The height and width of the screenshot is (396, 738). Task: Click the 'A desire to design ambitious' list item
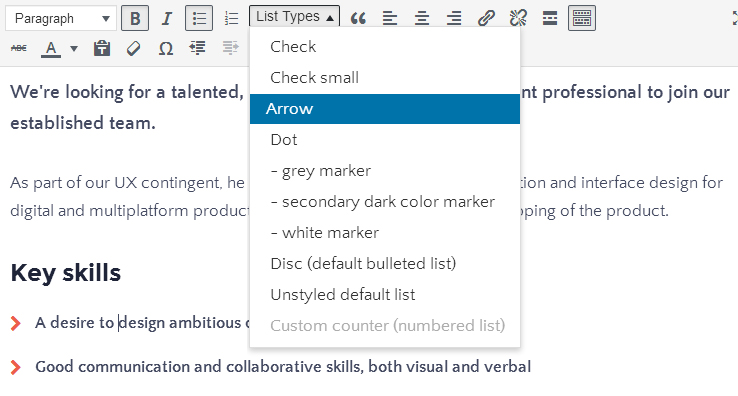tap(142, 323)
